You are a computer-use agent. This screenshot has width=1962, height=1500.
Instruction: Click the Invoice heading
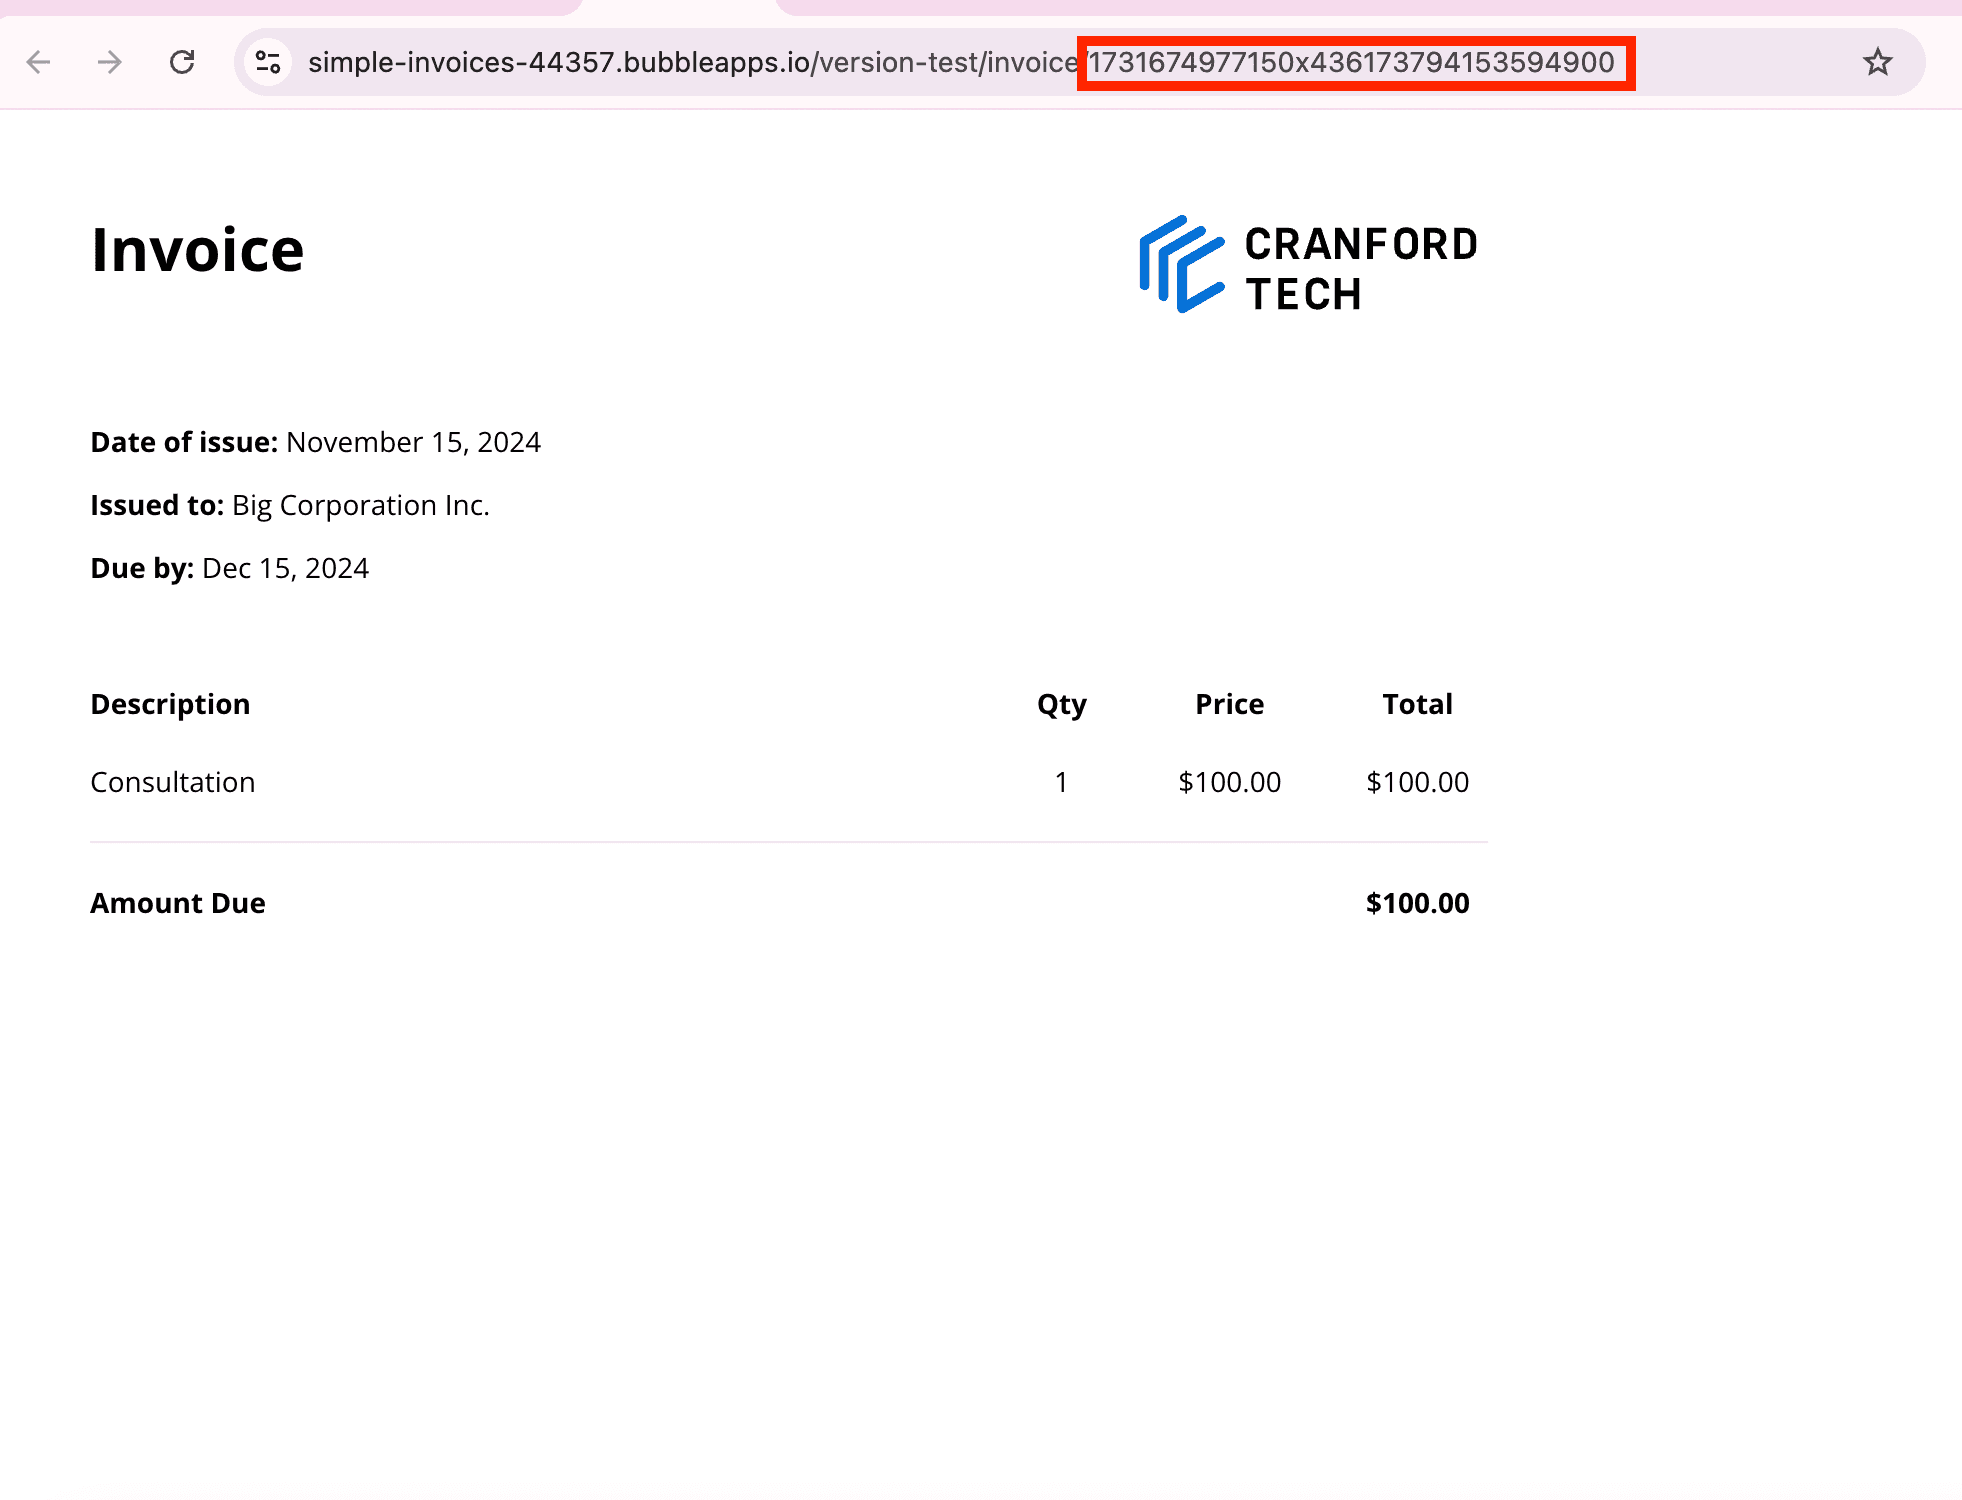pos(197,250)
